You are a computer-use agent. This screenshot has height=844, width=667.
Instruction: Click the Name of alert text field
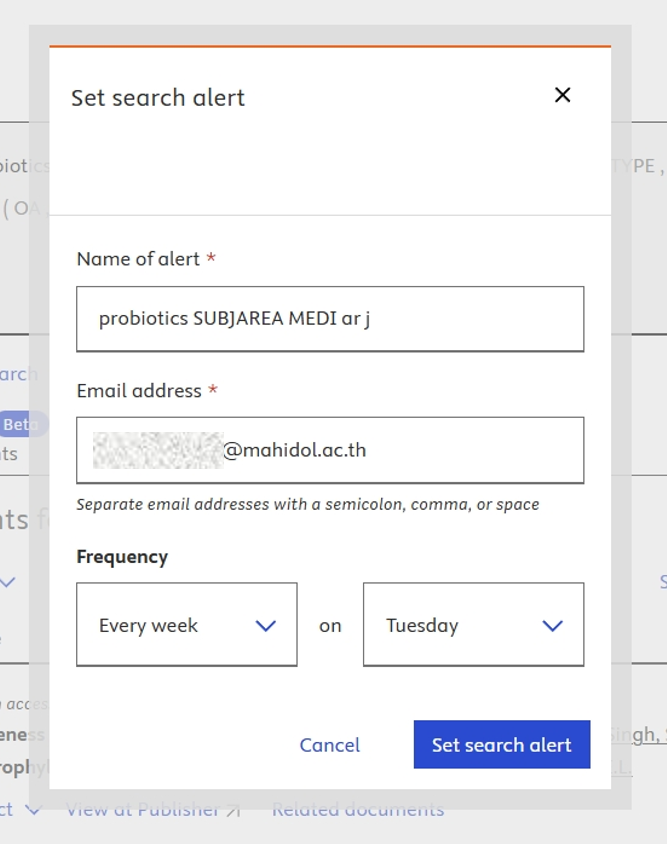[x=330, y=319]
